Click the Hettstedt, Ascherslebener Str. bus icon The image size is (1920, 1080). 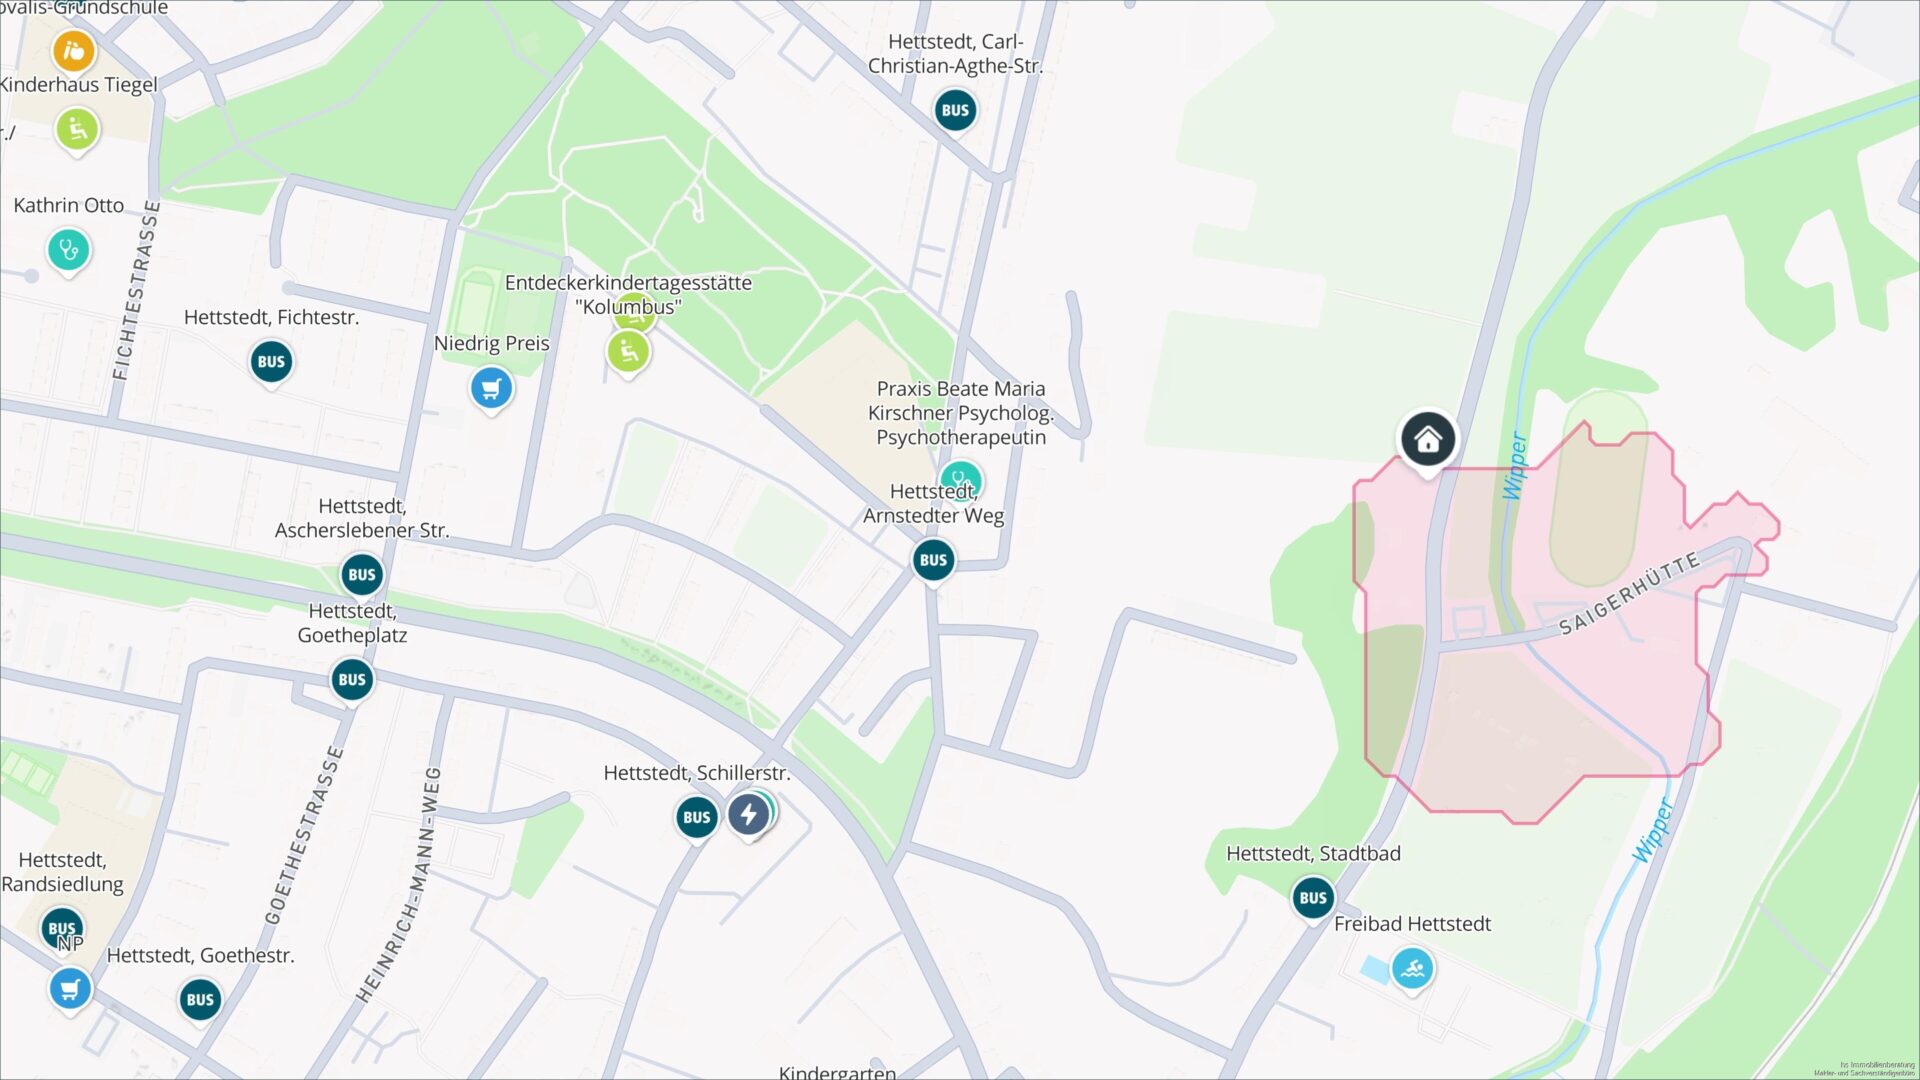click(x=362, y=575)
